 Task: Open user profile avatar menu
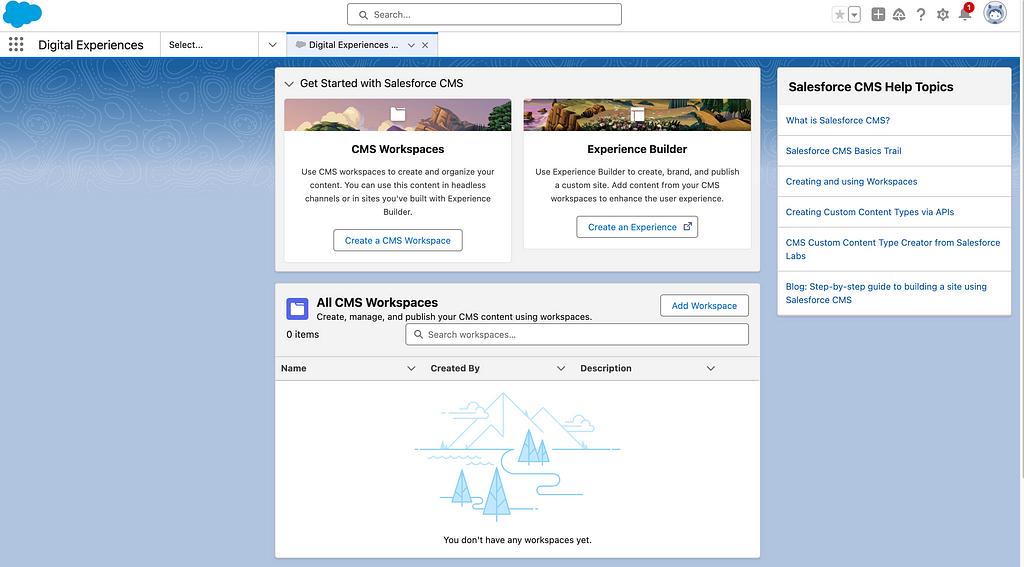pos(995,14)
